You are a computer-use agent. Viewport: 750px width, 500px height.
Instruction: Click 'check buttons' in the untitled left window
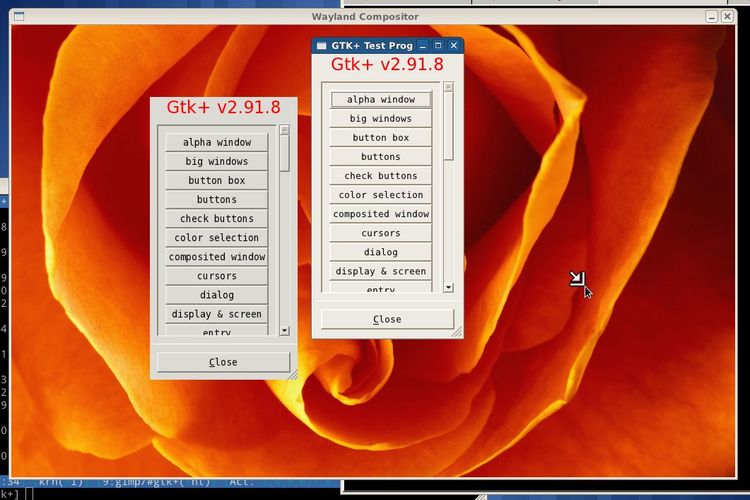[217, 219]
